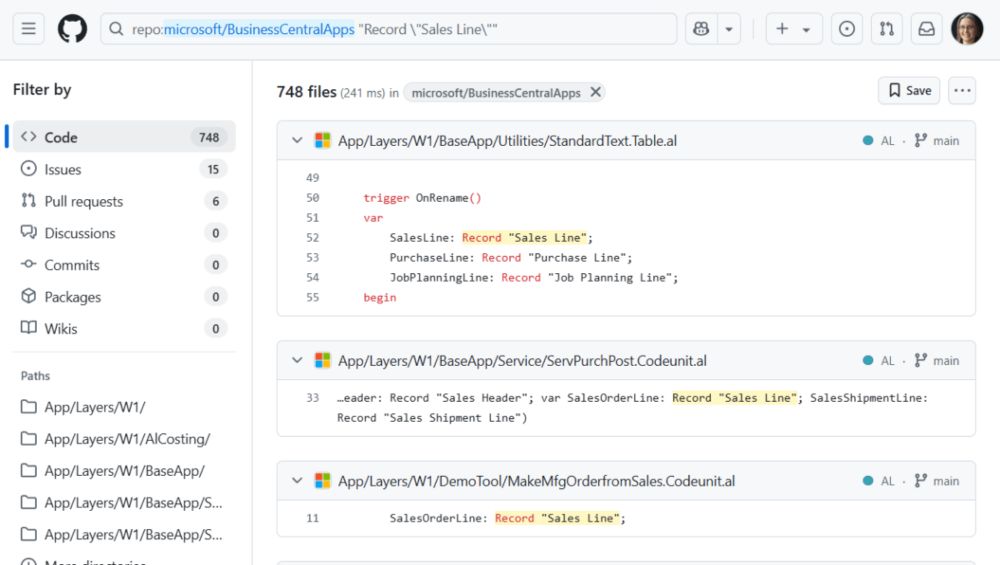Select the Commits filter

124,265
